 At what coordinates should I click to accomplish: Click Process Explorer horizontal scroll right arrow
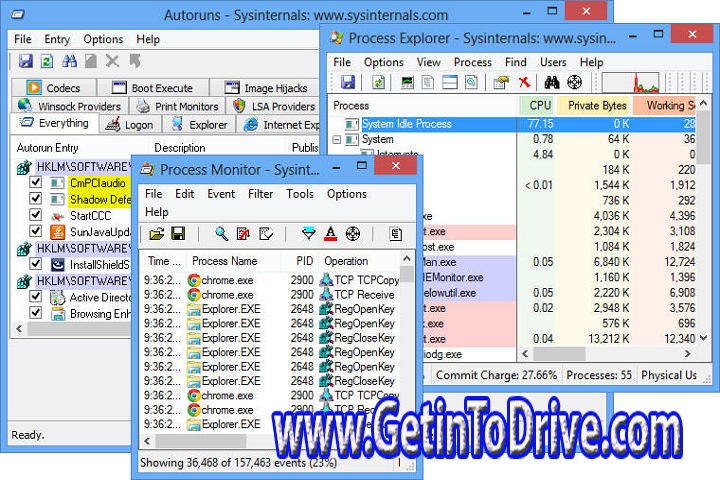[687, 354]
